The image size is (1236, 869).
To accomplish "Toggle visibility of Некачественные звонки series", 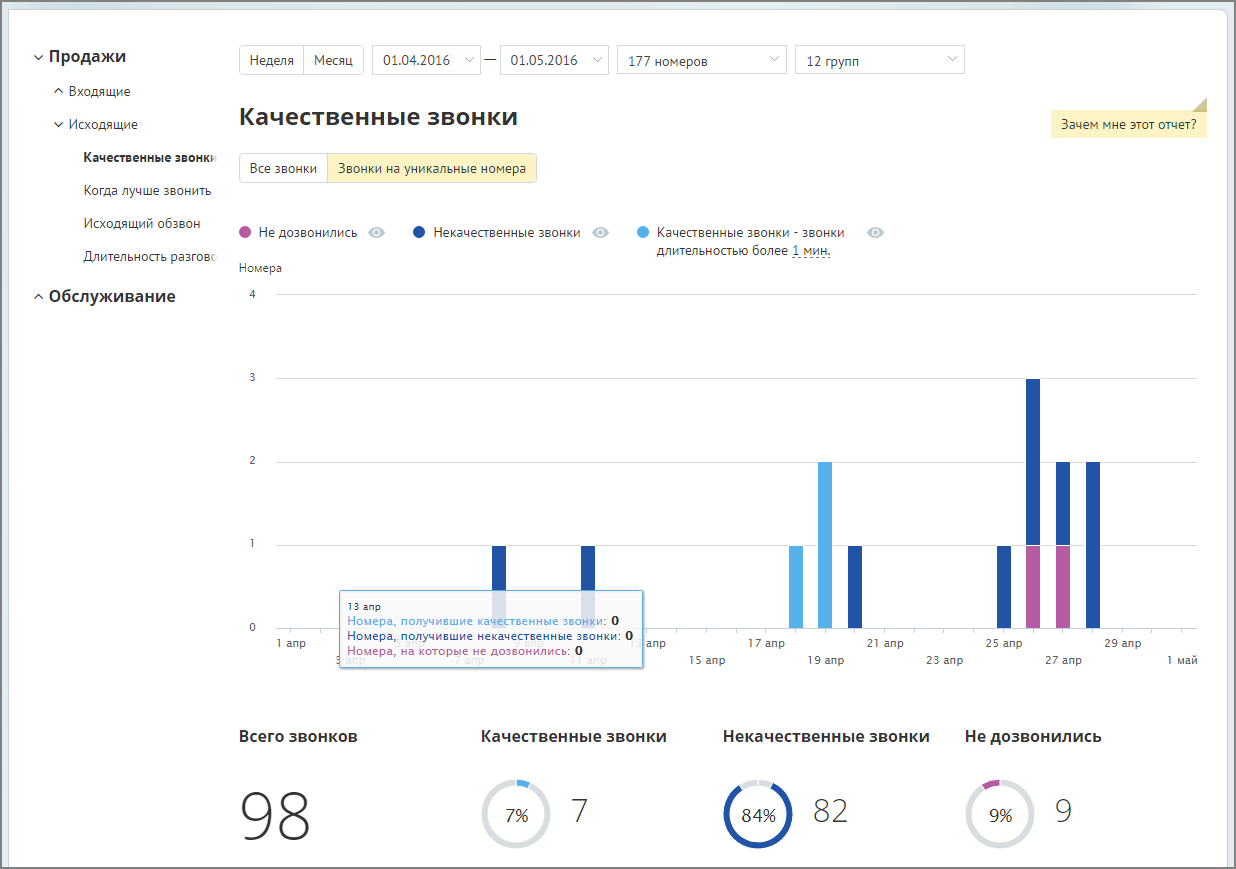I will [x=600, y=232].
